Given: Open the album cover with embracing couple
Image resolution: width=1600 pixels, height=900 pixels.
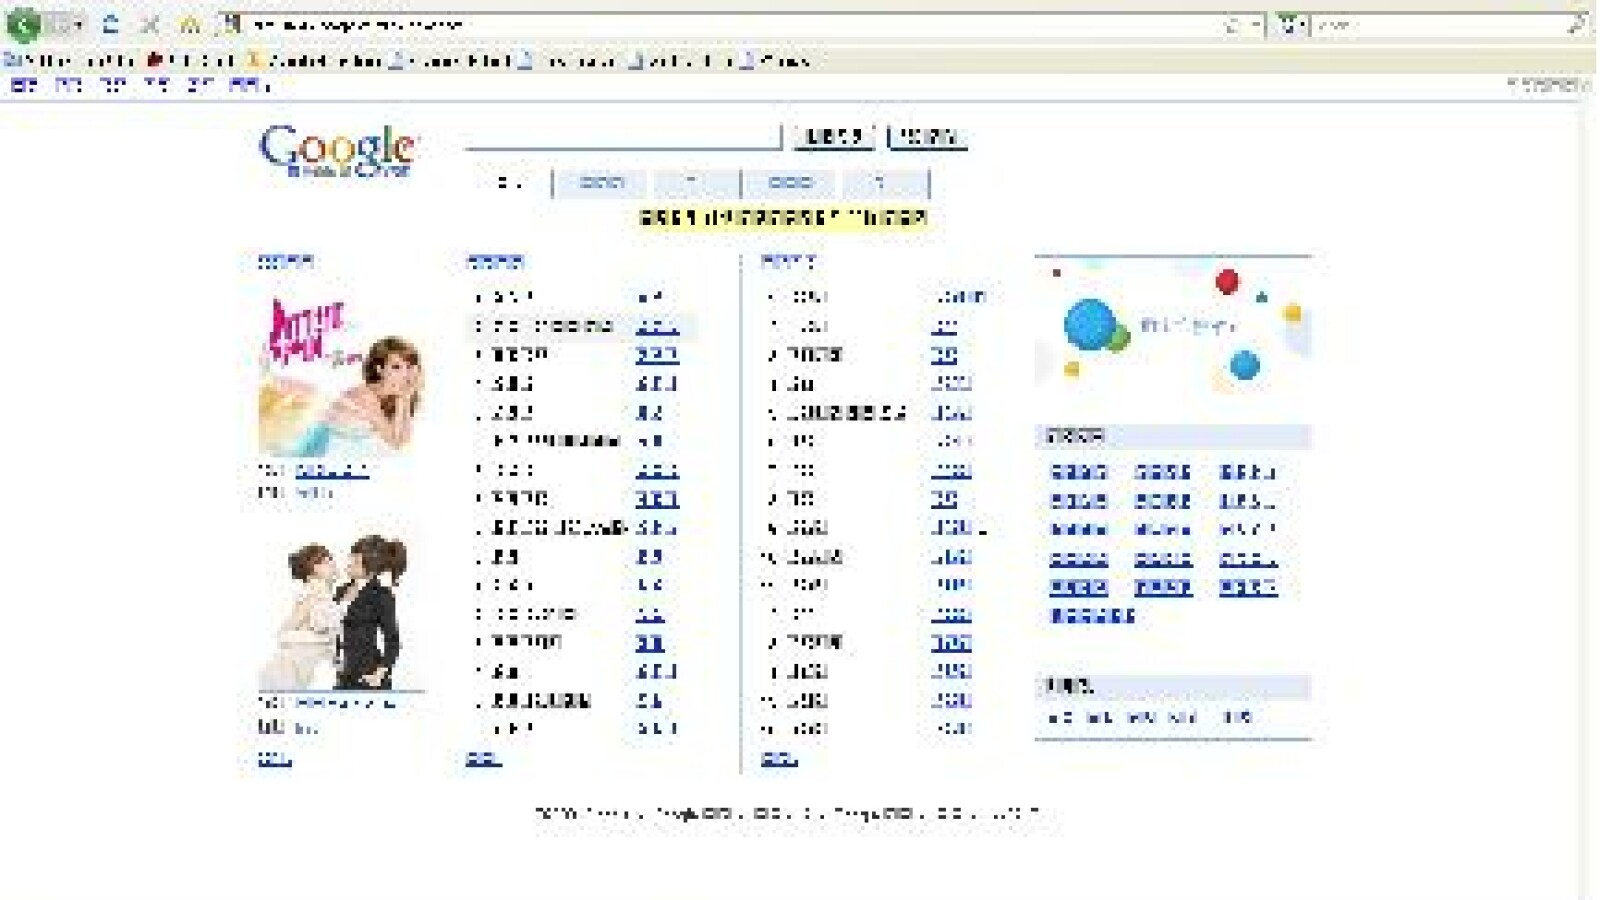Looking at the screenshot, I should point(340,610).
